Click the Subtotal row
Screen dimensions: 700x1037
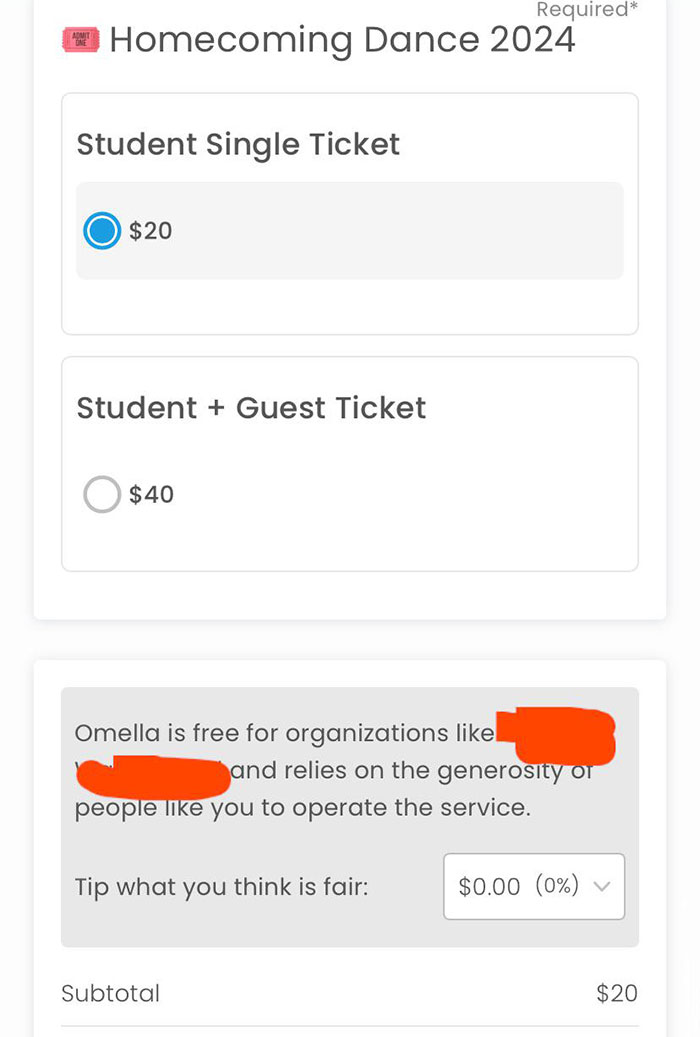tap(350, 993)
